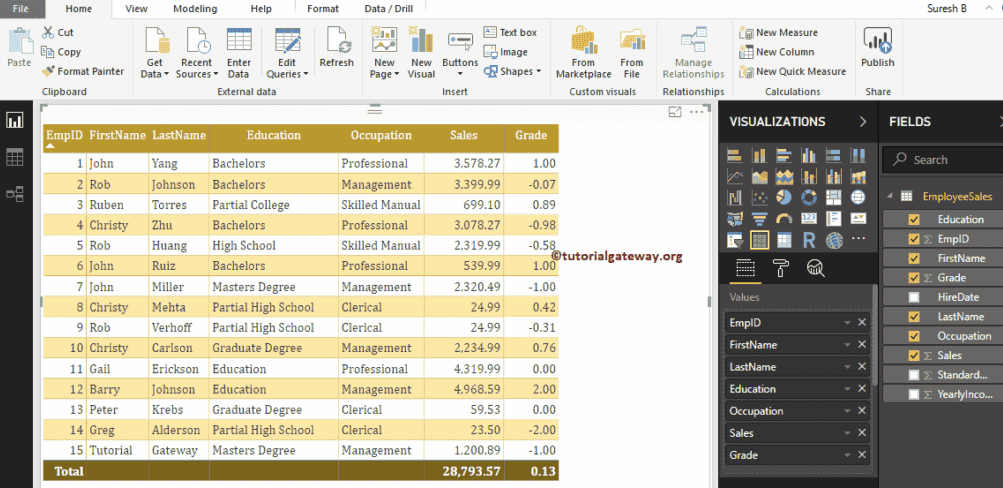Open the Format paint roller tab
This screenshot has width=1003, height=488.
[x=781, y=267]
